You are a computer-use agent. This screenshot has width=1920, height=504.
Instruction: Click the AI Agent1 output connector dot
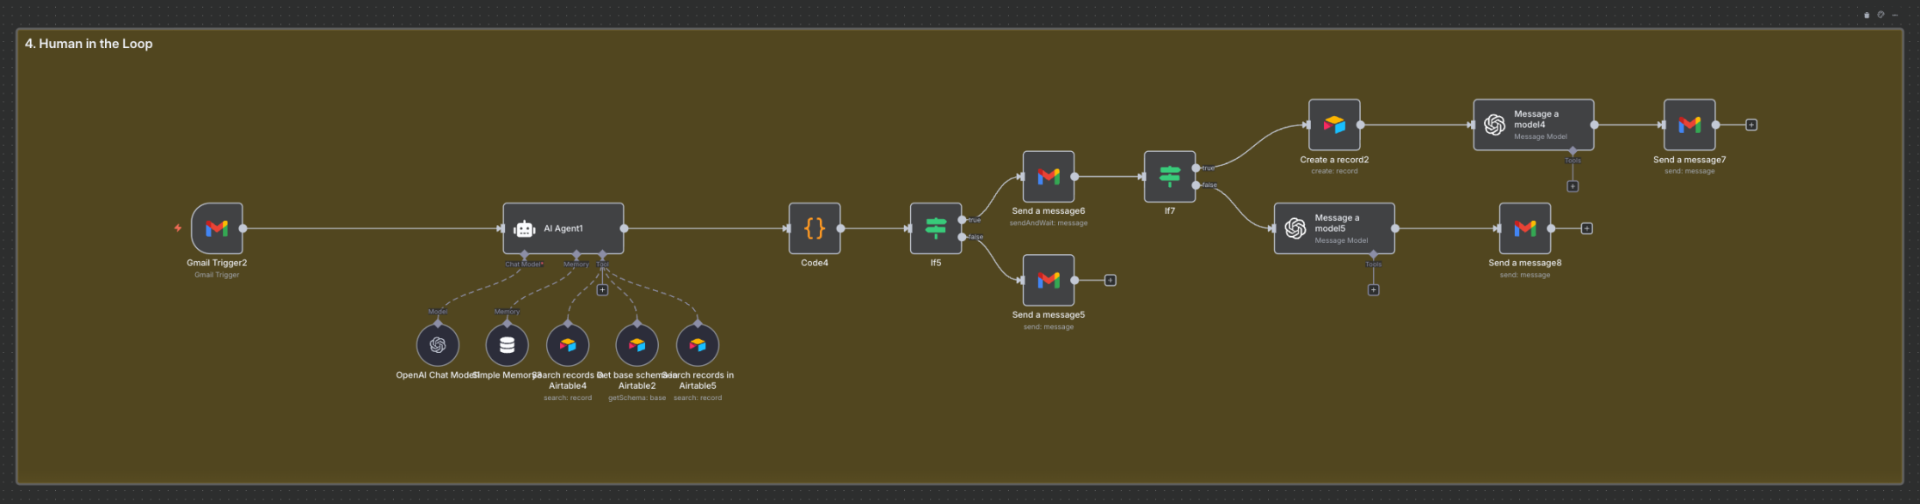pos(624,228)
